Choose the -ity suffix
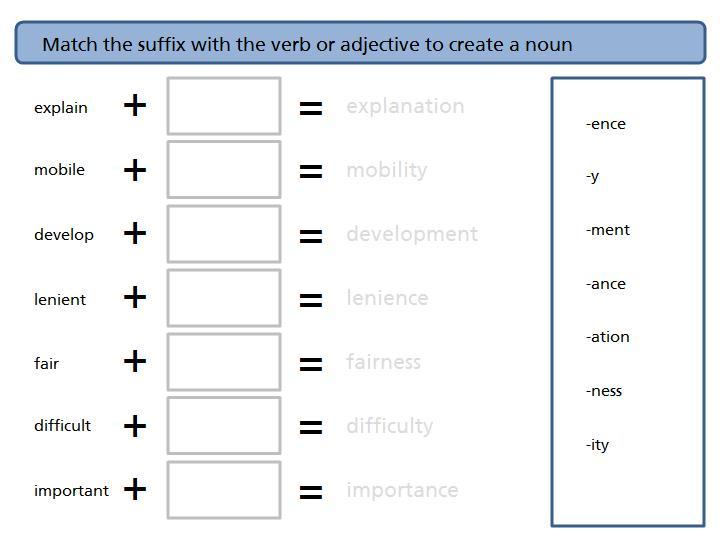Viewport: 720px width, 540px height. pos(597,444)
